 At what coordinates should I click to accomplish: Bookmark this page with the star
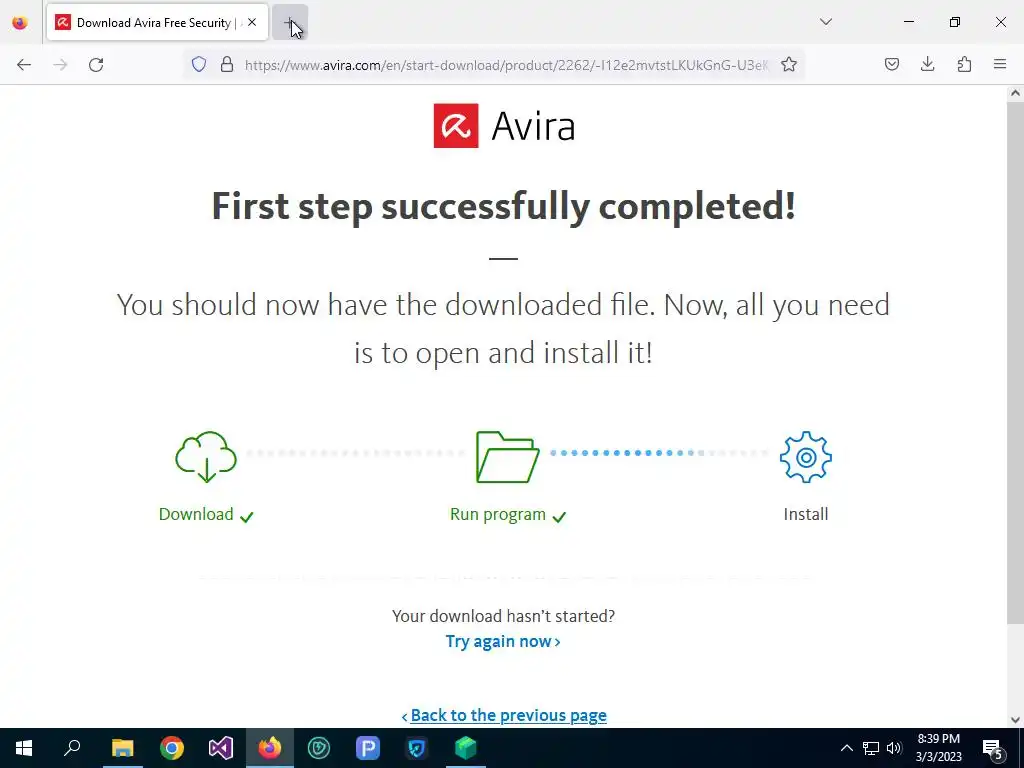[x=789, y=65]
